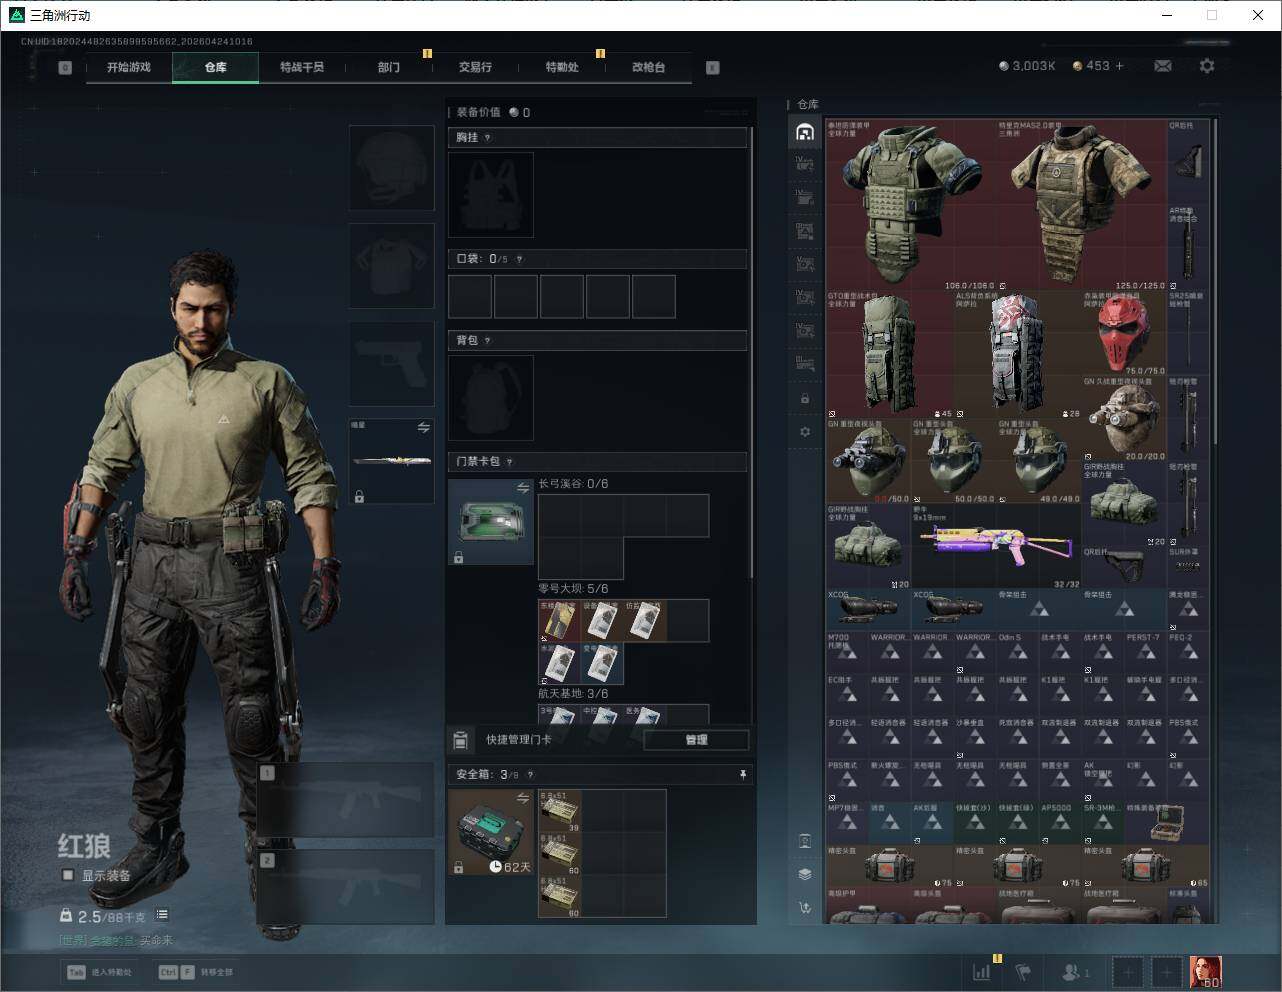The image size is (1282, 992).
Task: Click 转移全部 transfer all button
Action: 196,972
